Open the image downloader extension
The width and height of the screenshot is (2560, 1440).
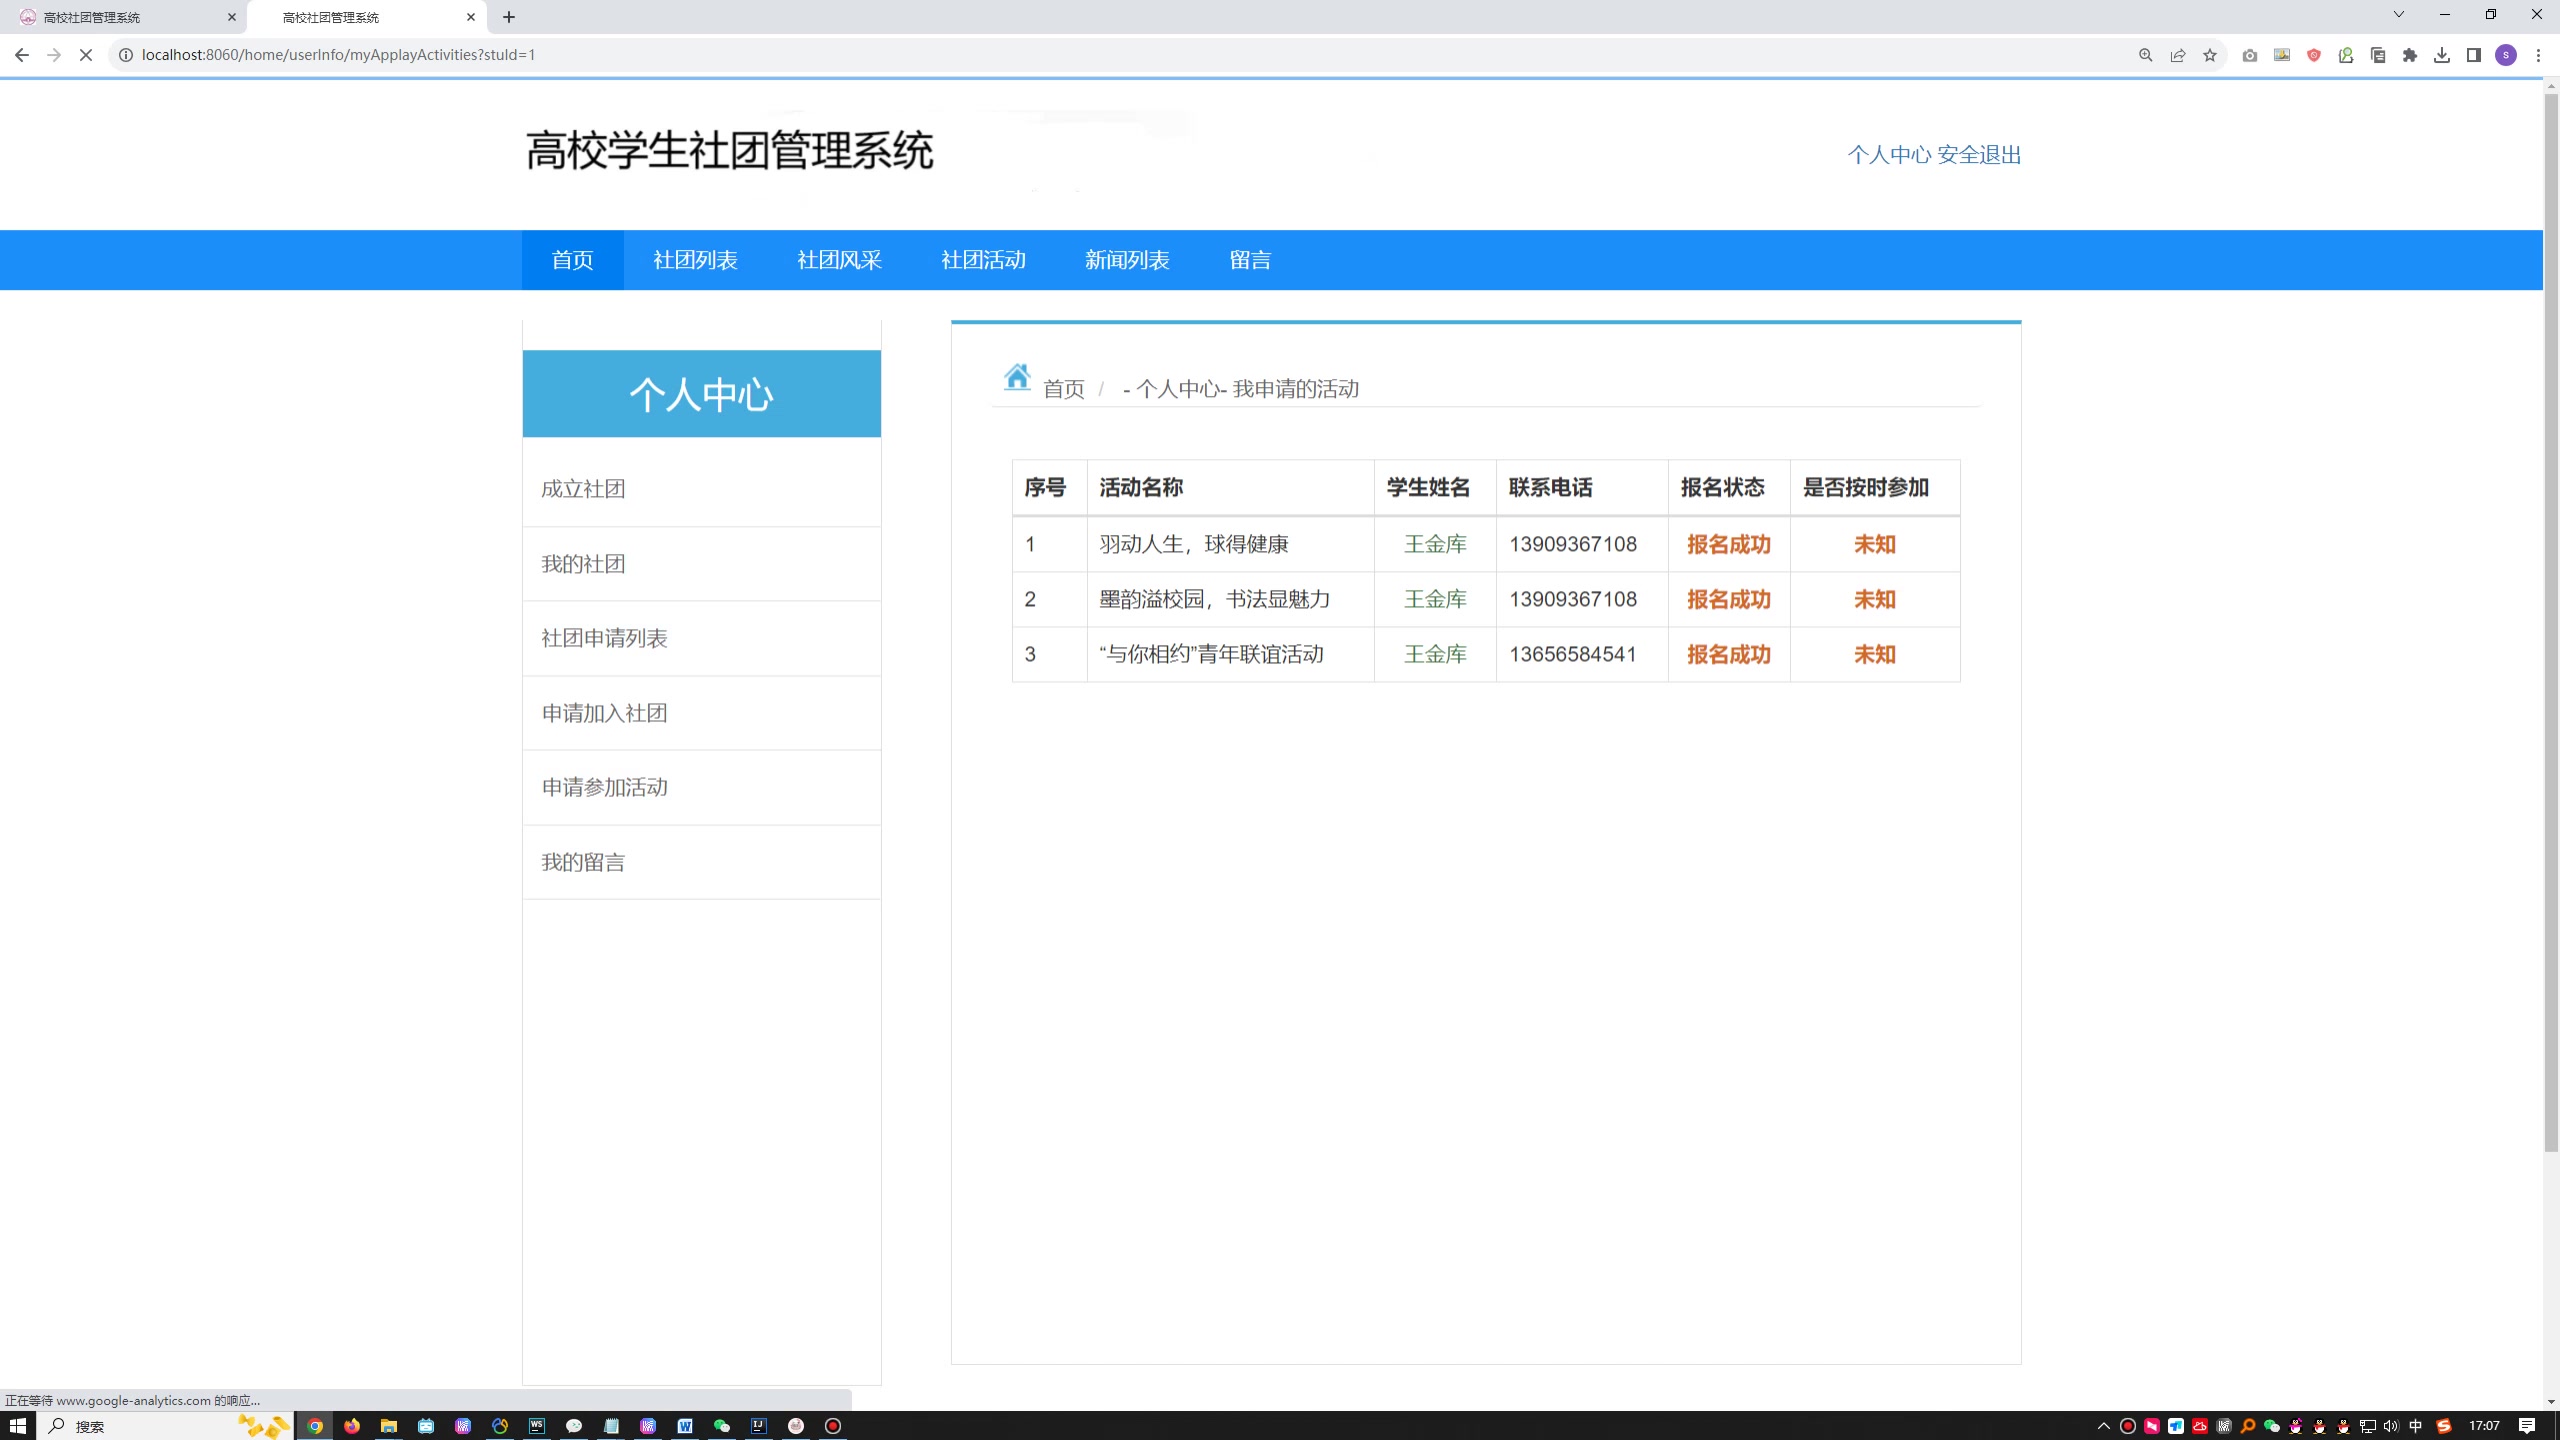pyautogui.click(x=2282, y=55)
